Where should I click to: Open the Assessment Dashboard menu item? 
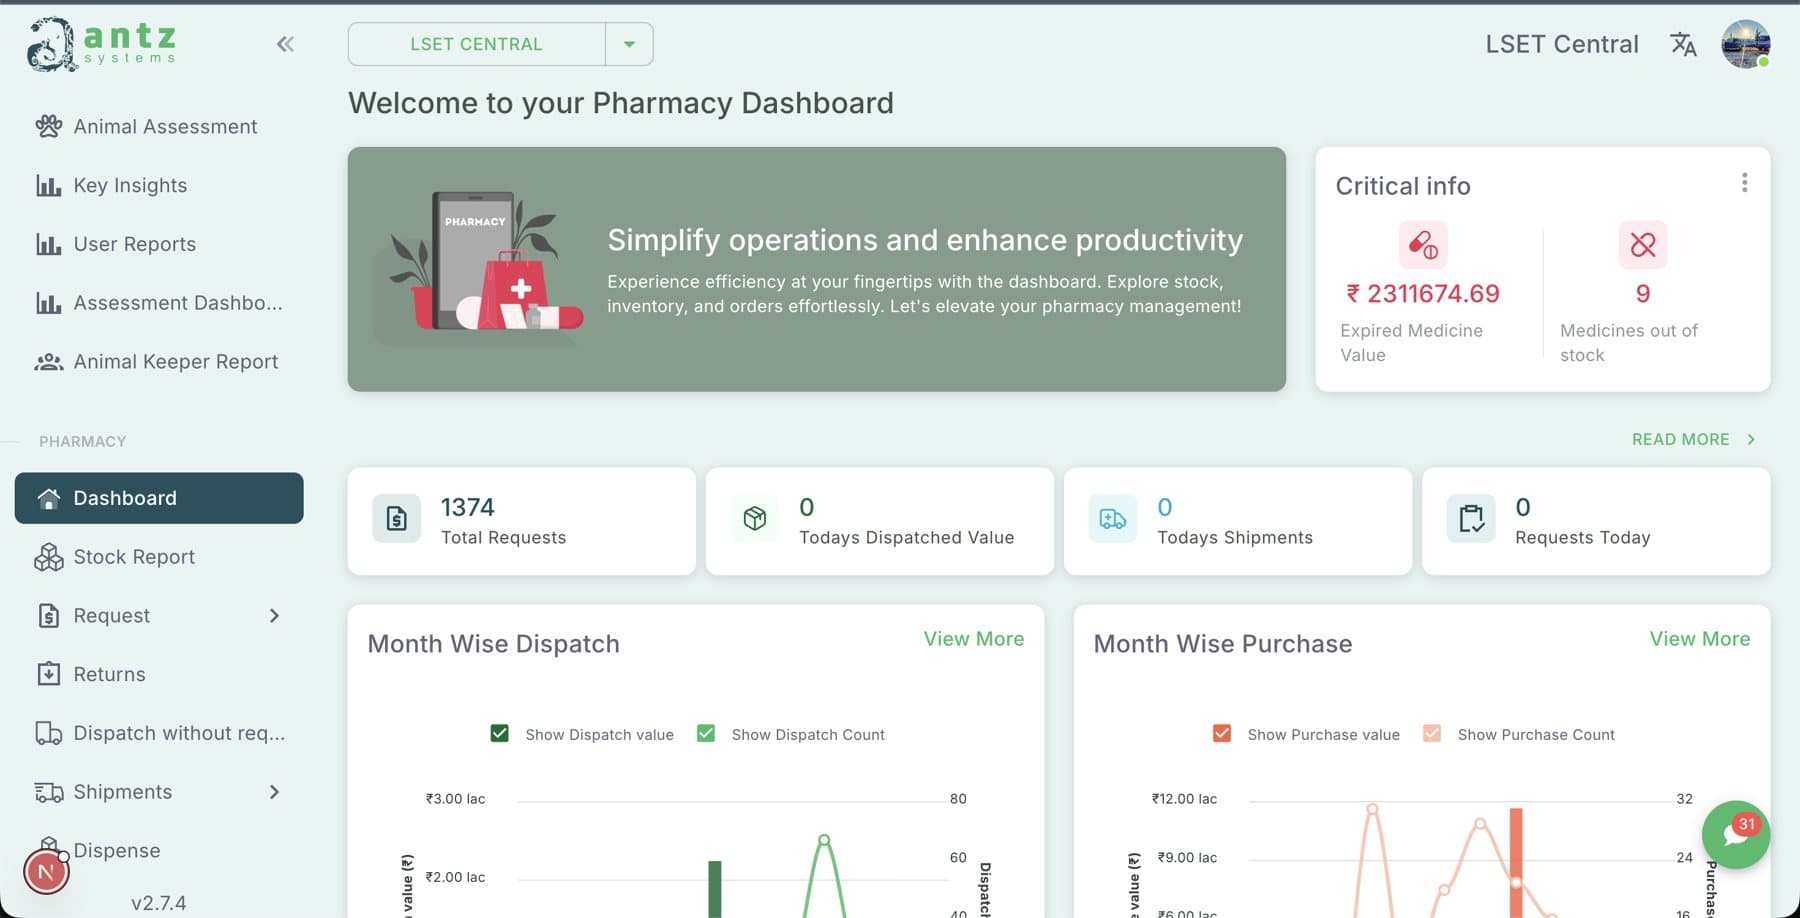[x=159, y=303]
